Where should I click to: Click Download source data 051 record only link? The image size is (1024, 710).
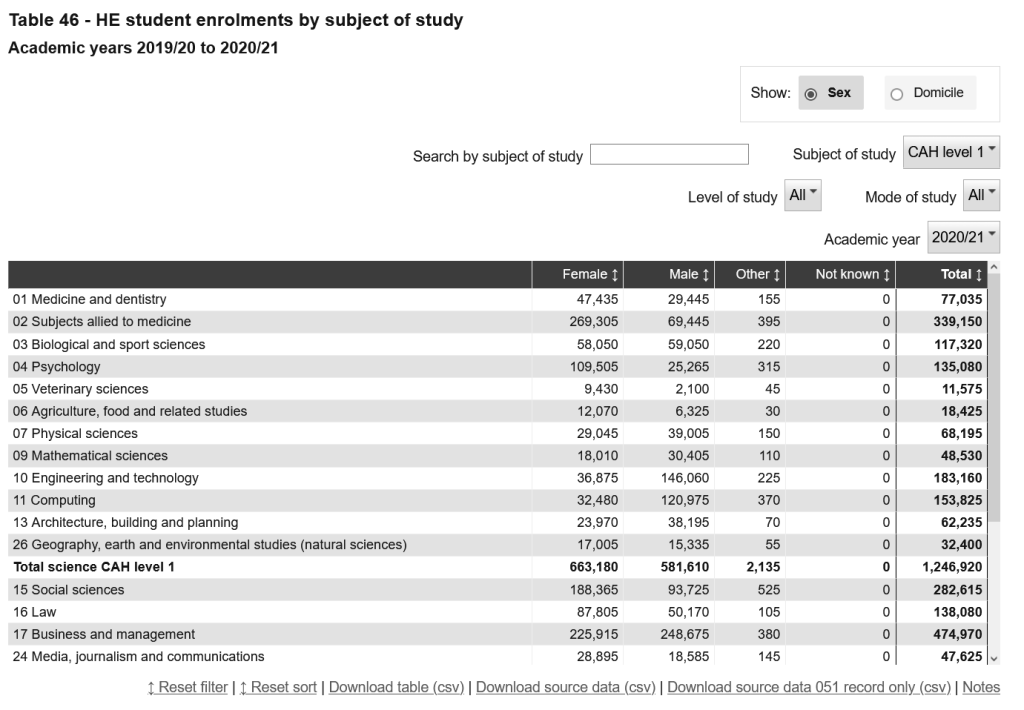click(808, 687)
